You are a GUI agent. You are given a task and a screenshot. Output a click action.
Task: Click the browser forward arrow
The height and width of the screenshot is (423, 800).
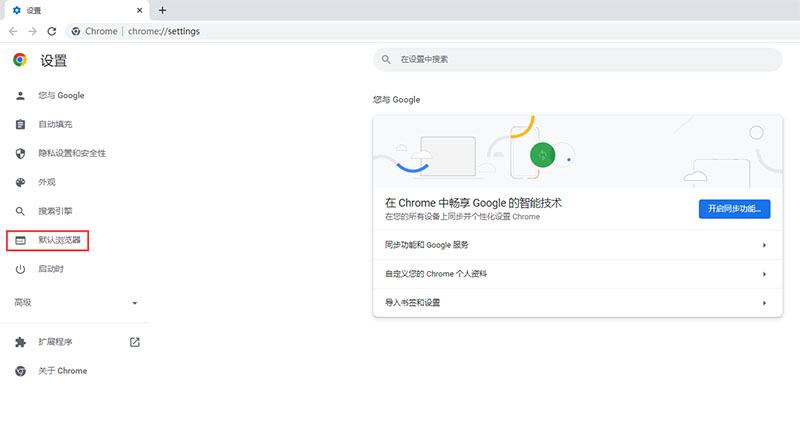pos(32,31)
